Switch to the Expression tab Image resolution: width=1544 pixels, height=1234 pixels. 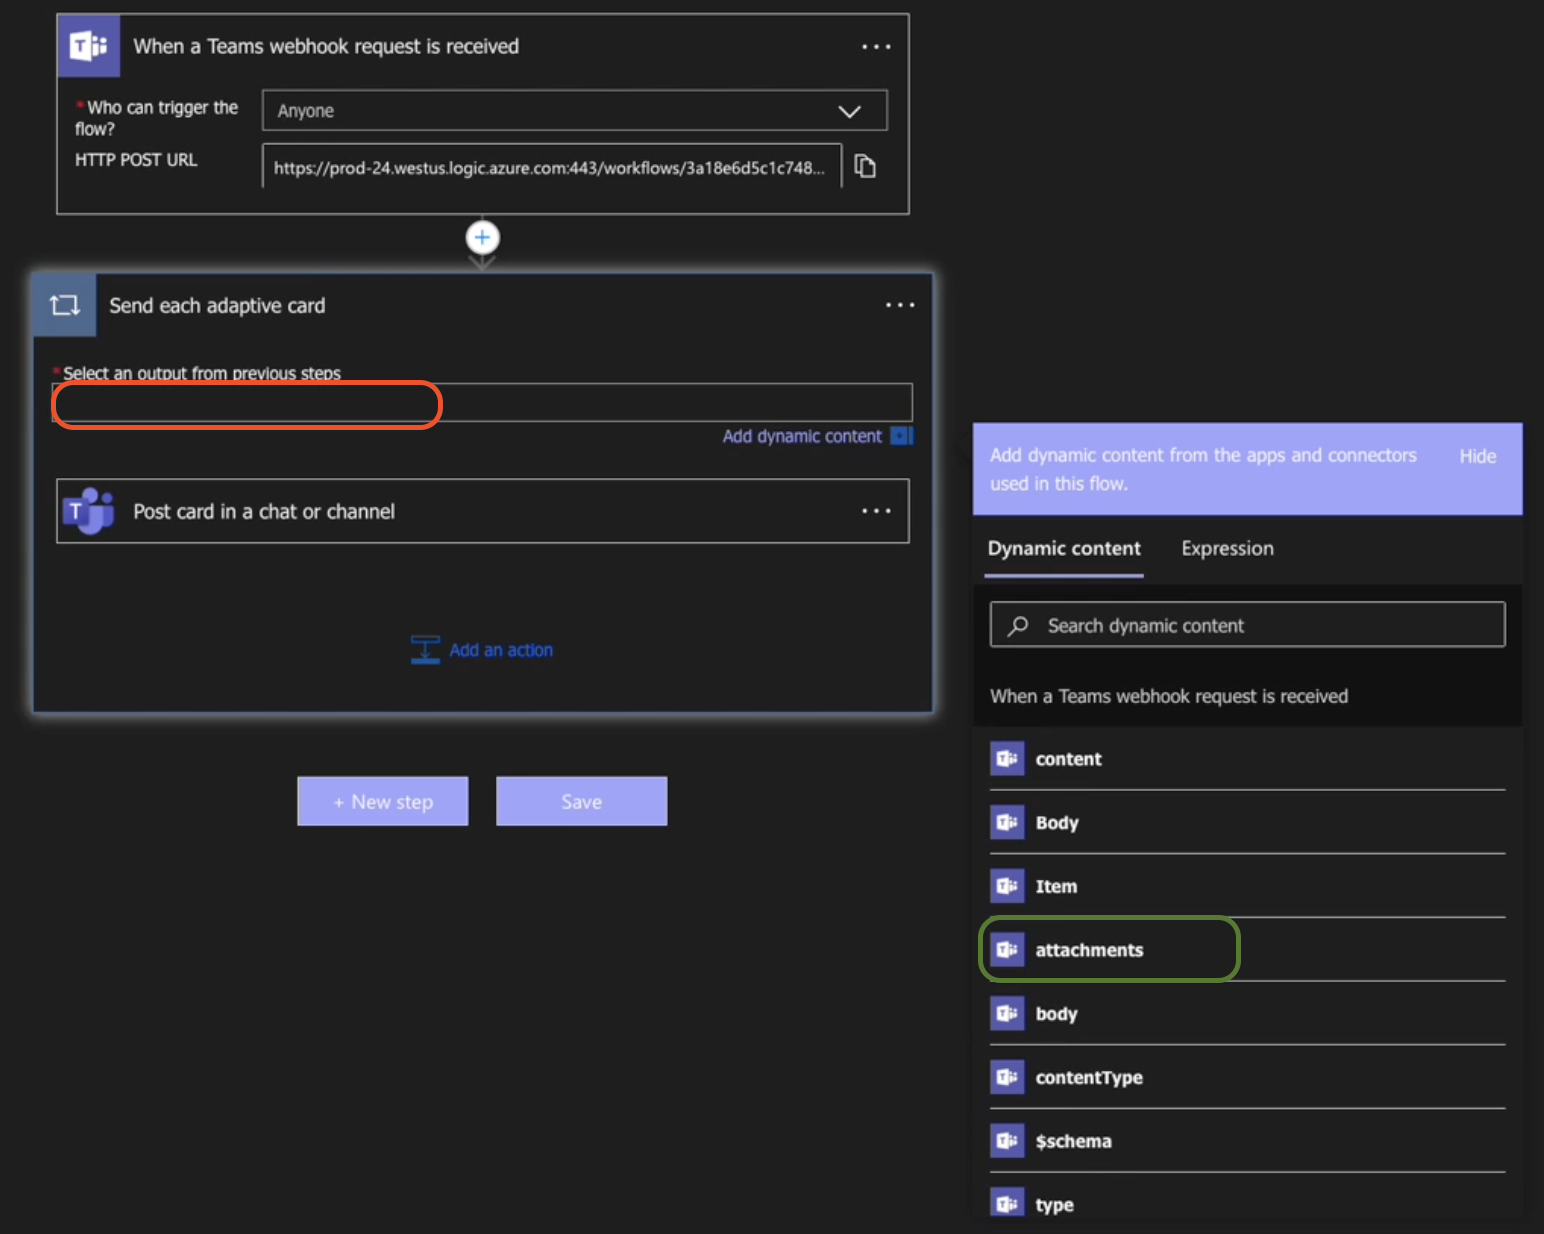[1227, 548]
